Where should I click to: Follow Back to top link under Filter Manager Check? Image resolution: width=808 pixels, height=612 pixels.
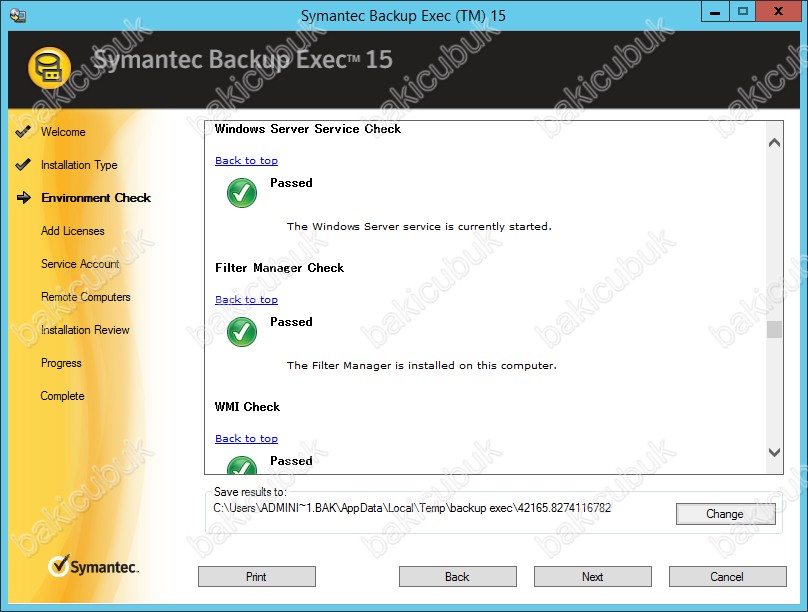click(x=246, y=299)
